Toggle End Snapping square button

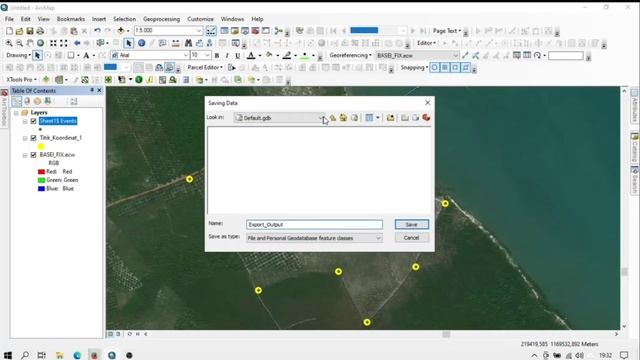tap(445, 68)
